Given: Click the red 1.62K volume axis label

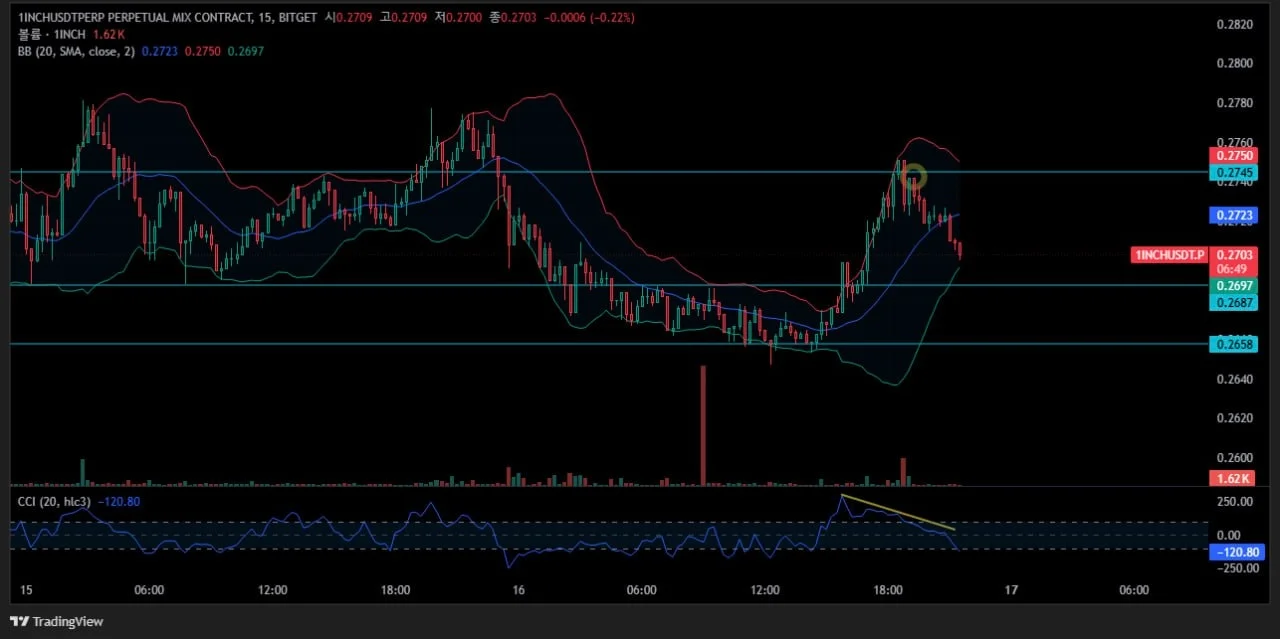Looking at the screenshot, I should pos(1230,478).
